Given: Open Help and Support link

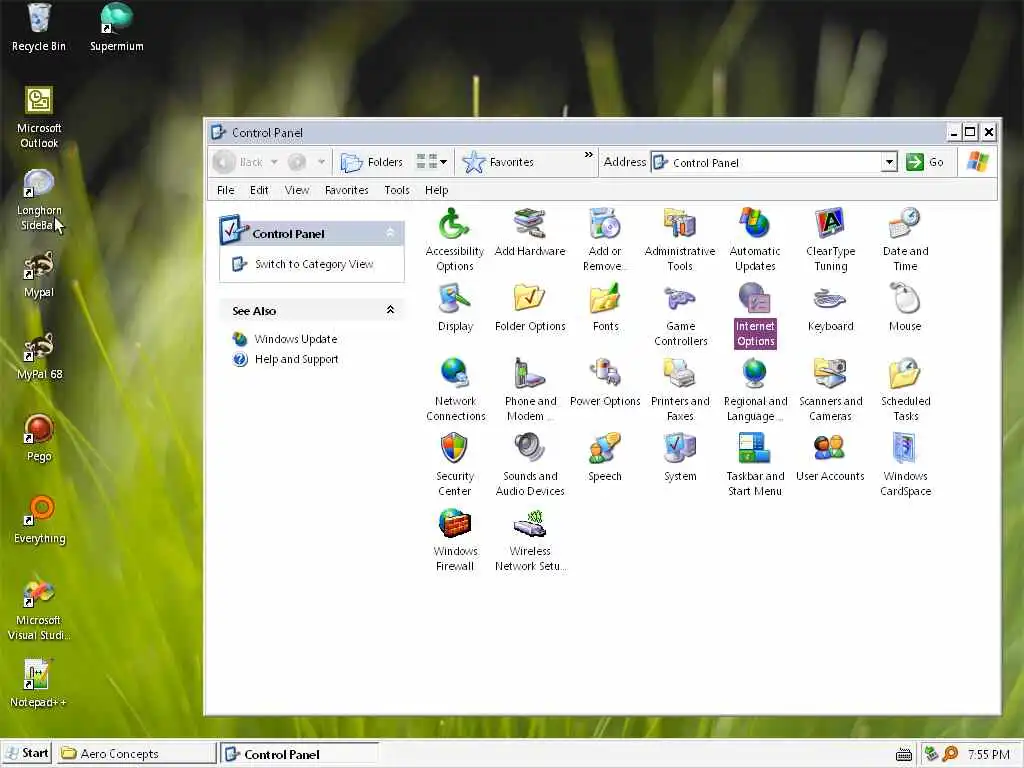Looking at the screenshot, I should pos(296,359).
